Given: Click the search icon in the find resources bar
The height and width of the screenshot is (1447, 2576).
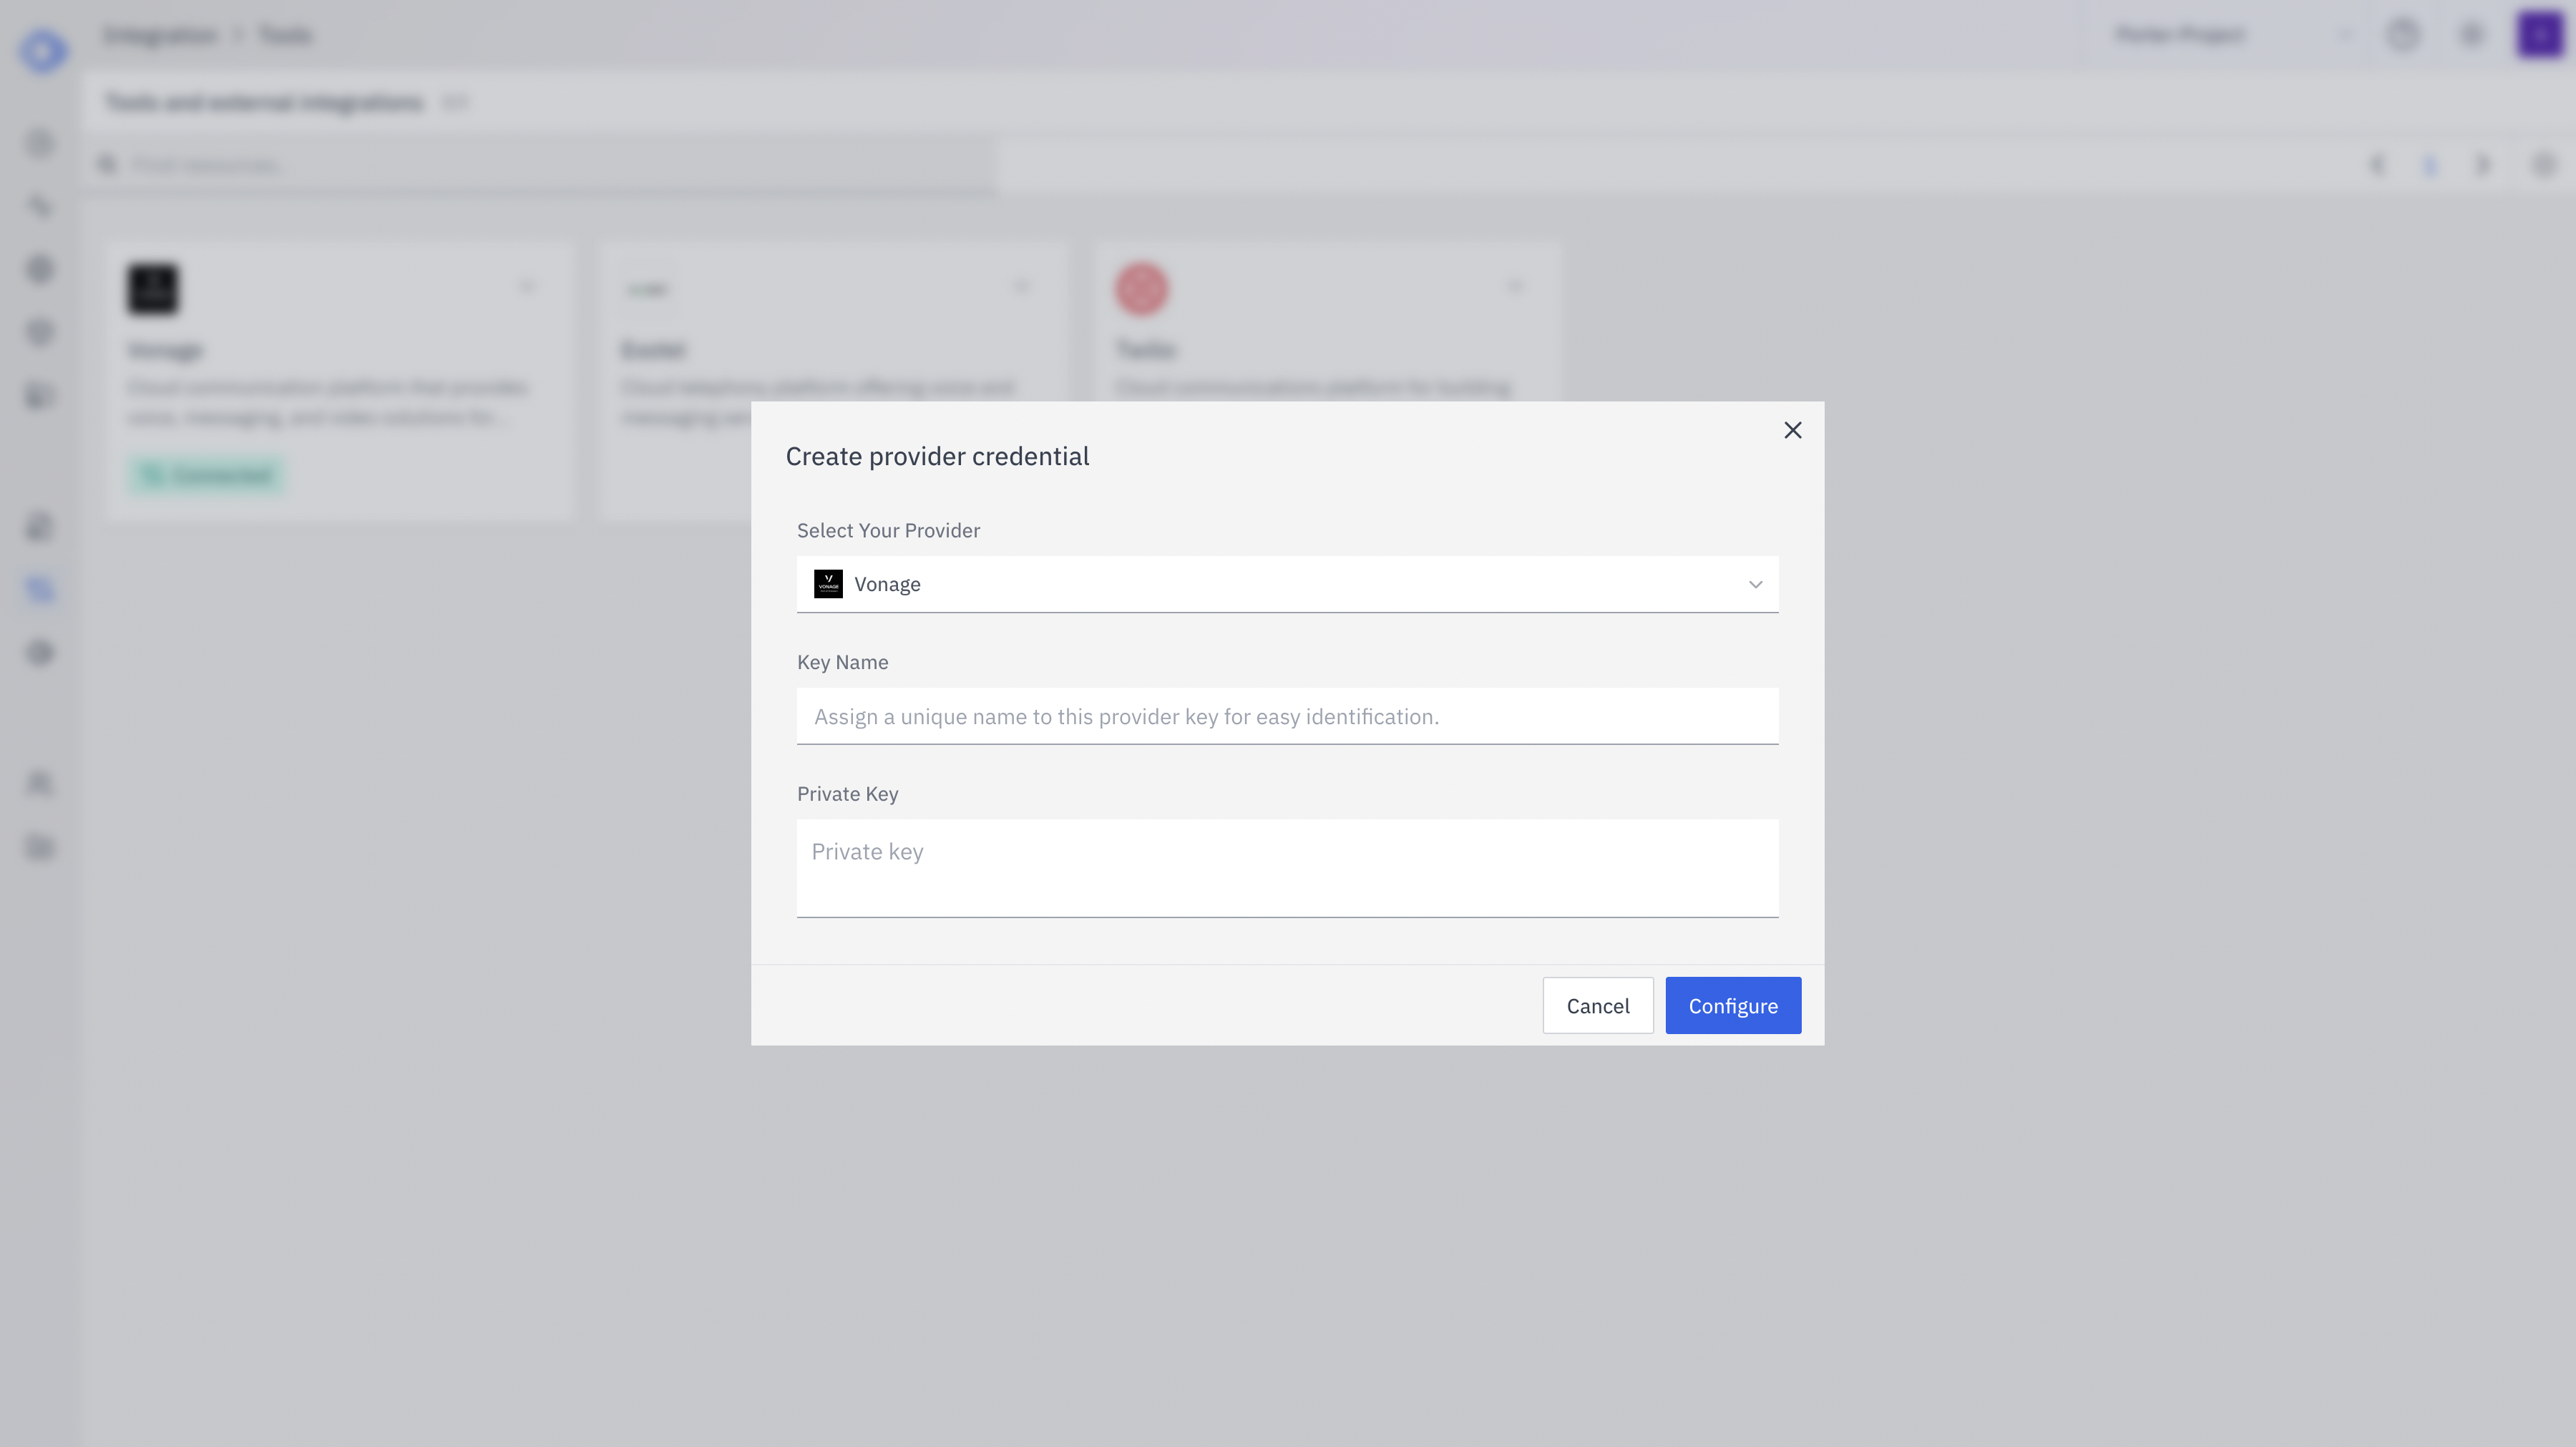Looking at the screenshot, I should 107,164.
